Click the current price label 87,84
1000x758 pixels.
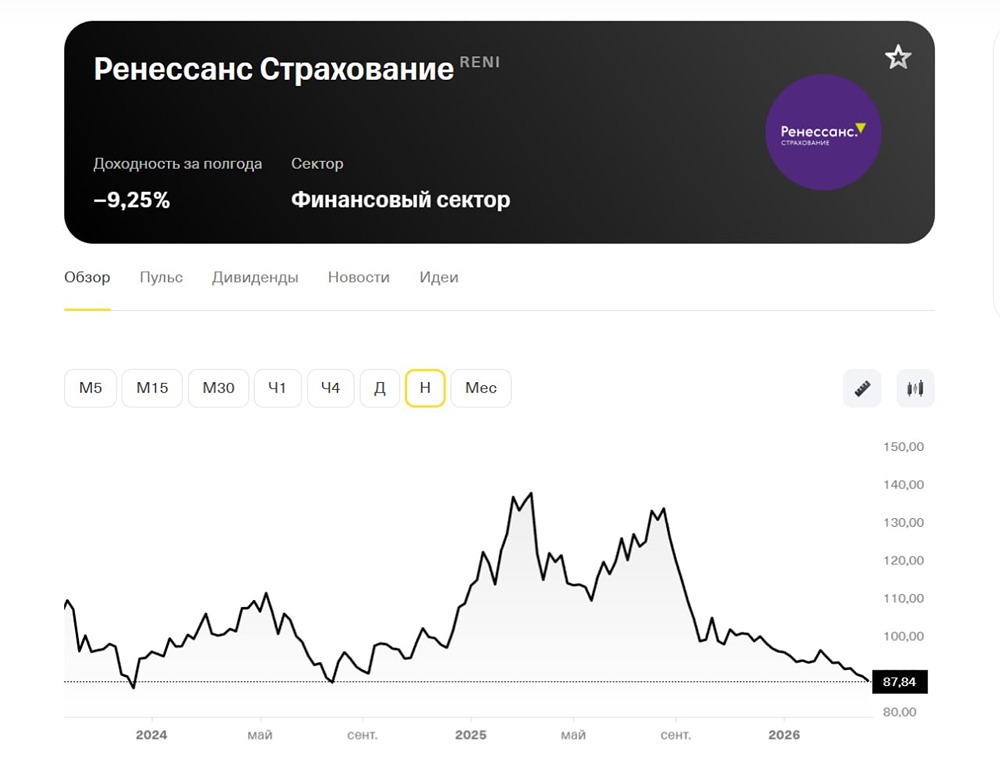tap(898, 681)
